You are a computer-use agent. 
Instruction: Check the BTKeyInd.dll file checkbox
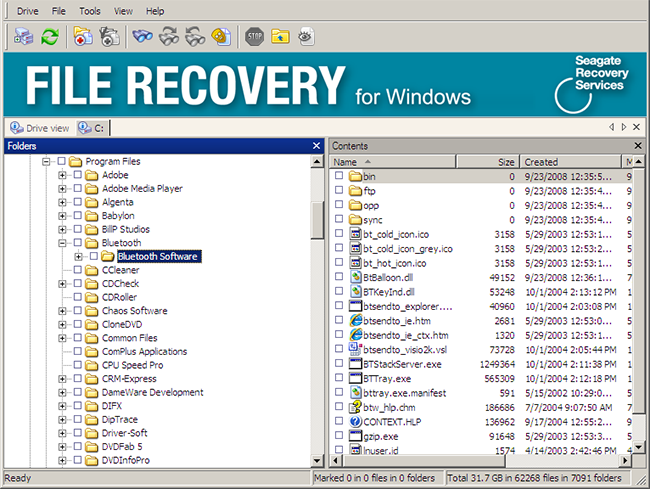339,291
